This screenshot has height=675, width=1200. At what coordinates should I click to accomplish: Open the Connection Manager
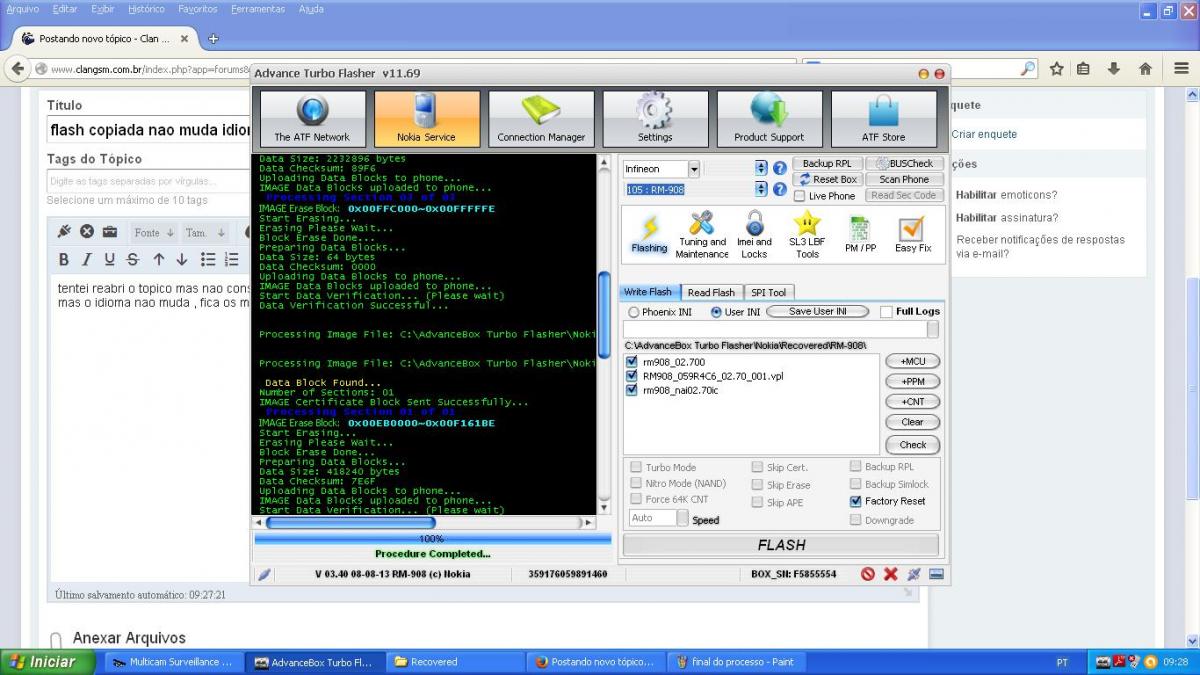[x=541, y=119]
